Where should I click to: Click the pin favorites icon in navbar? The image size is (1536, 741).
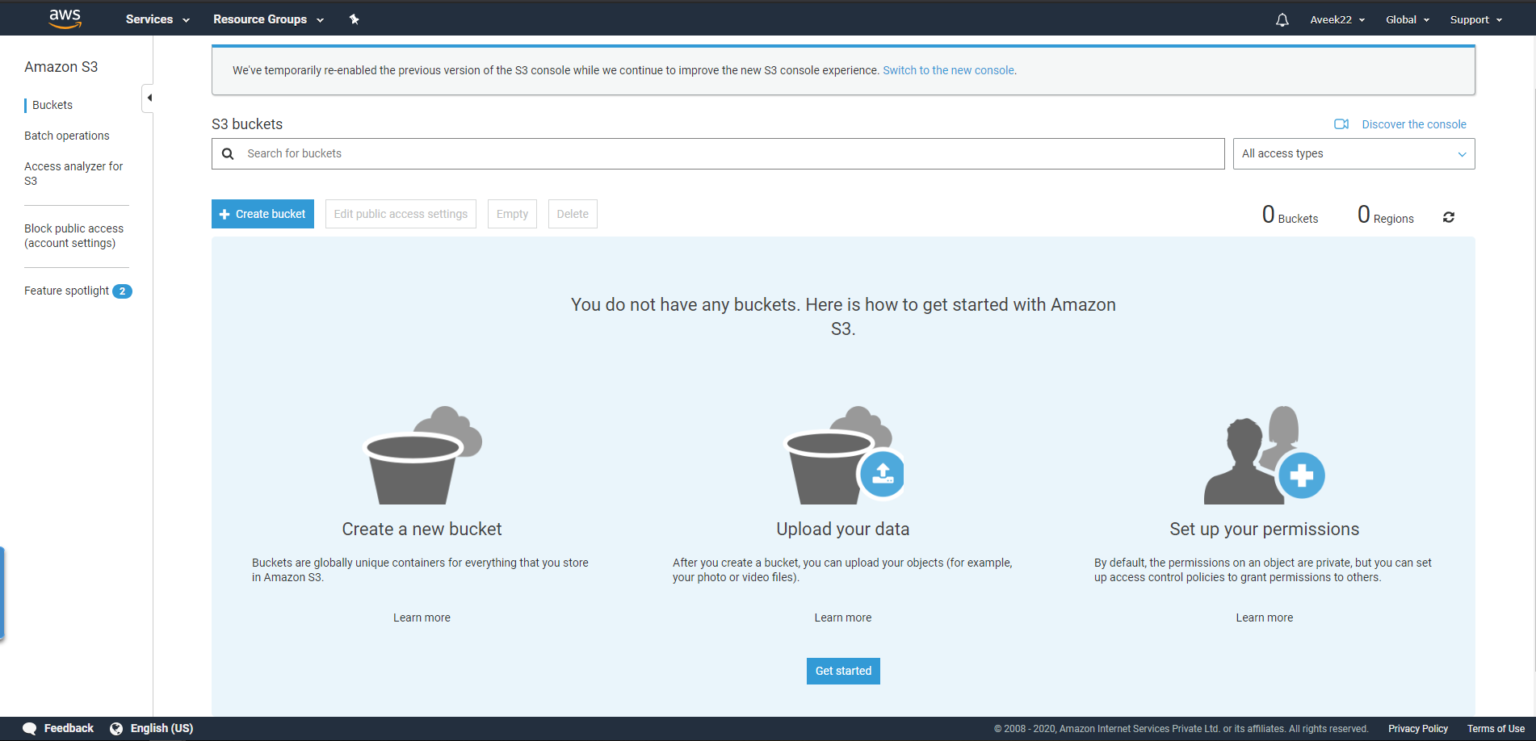tap(354, 18)
